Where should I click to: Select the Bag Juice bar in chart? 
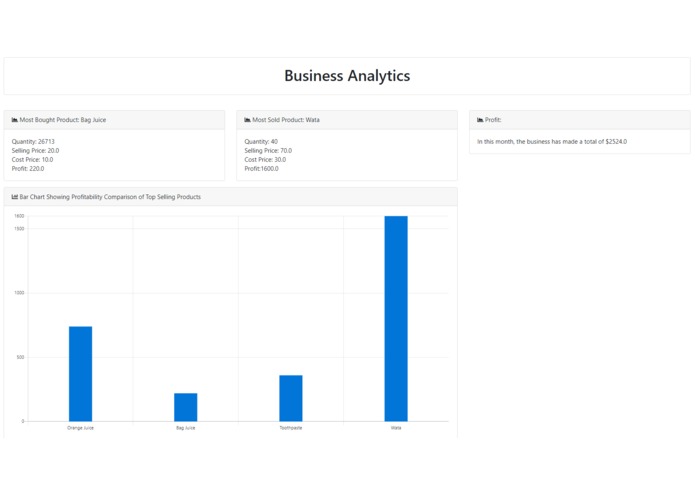186,407
